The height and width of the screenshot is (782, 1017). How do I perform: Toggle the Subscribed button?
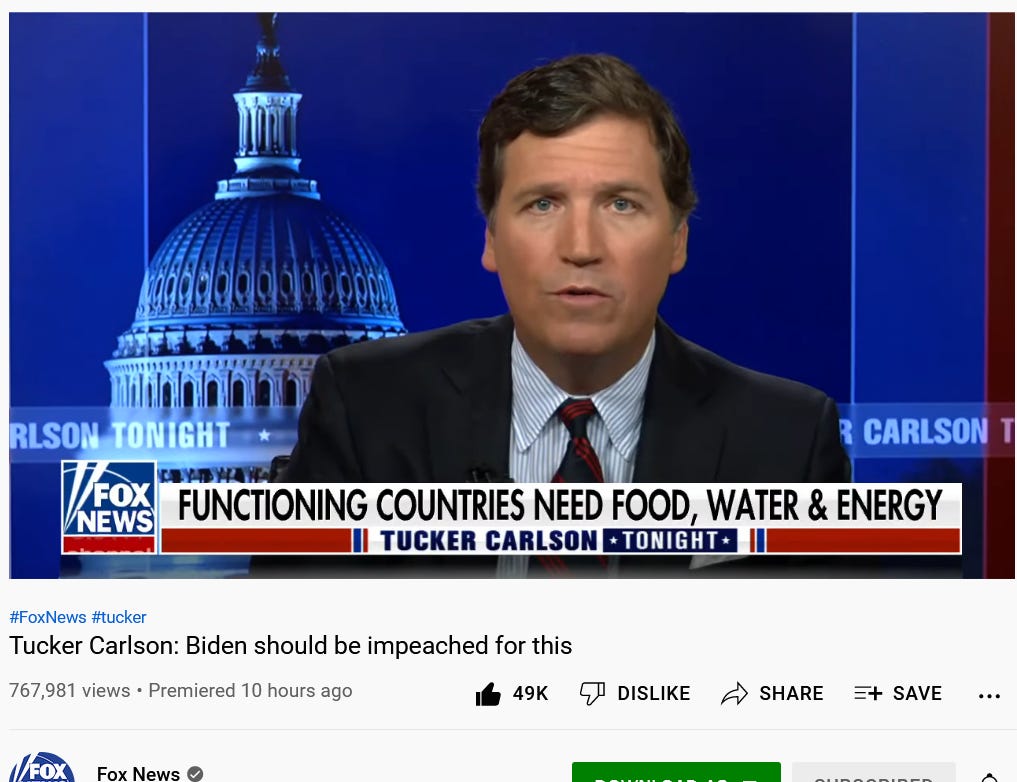tap(874, 773)
